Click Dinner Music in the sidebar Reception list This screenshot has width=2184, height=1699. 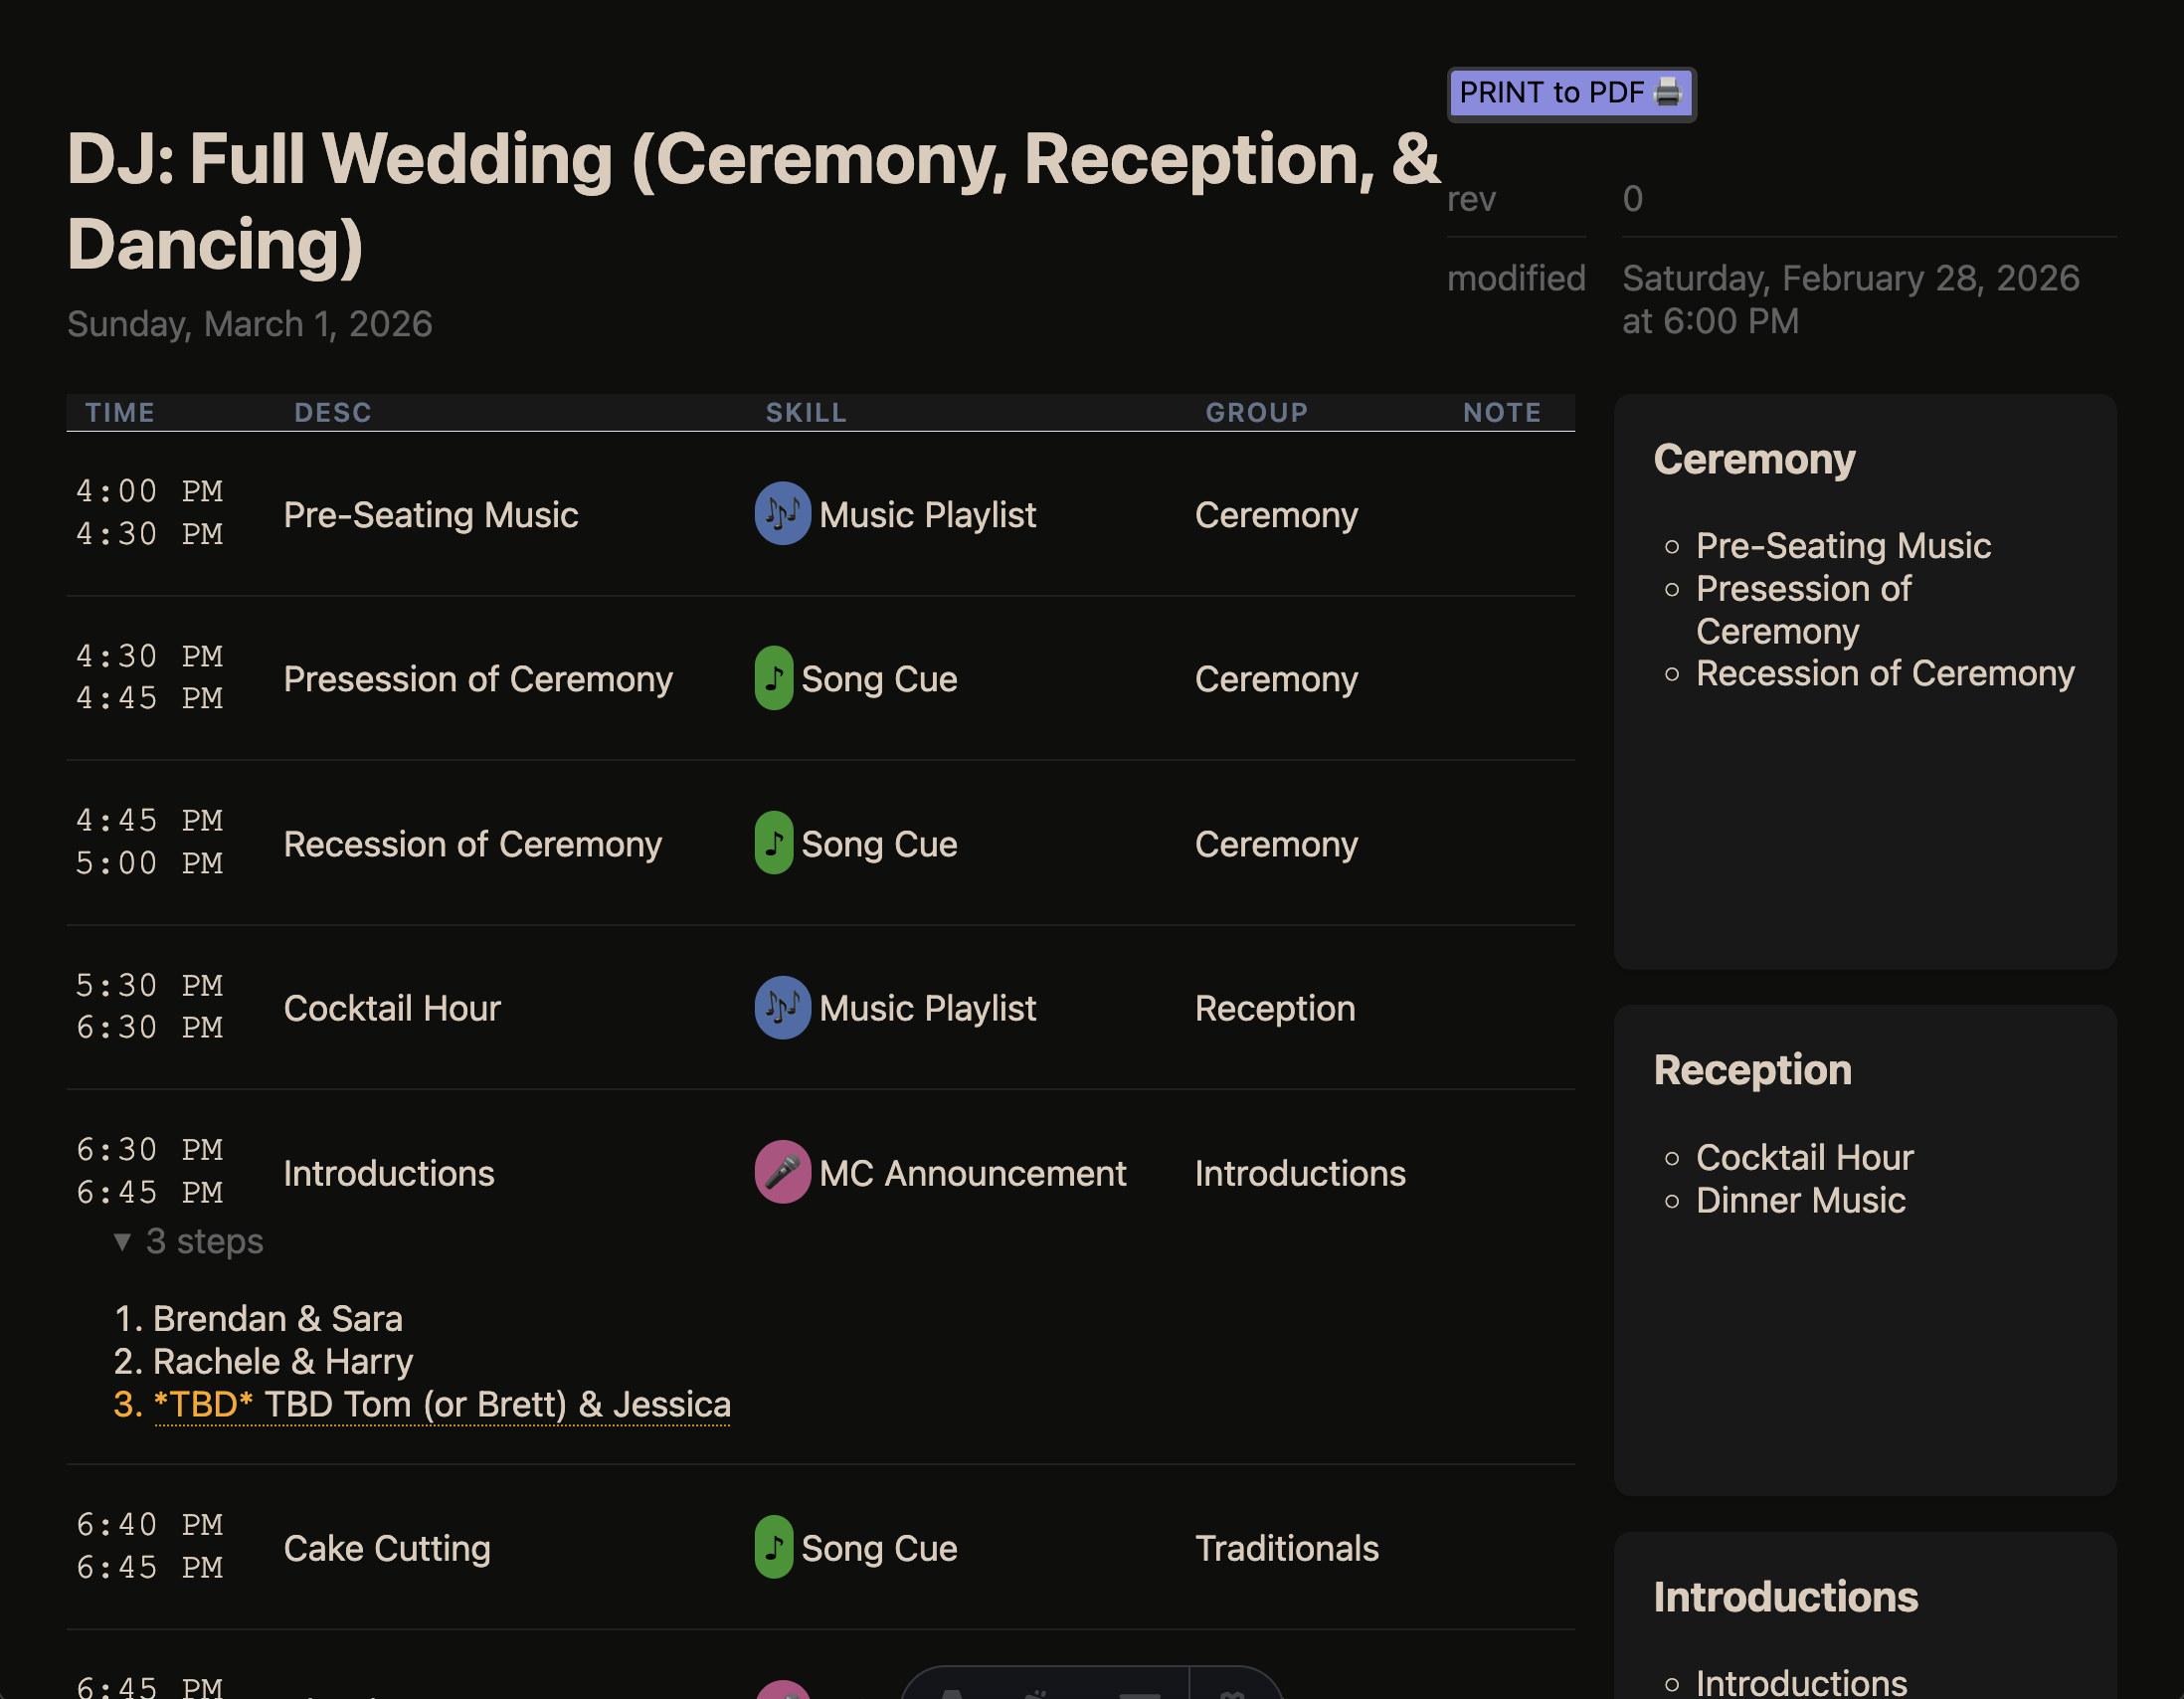pyautogui.click(x=1800, y=1200)
